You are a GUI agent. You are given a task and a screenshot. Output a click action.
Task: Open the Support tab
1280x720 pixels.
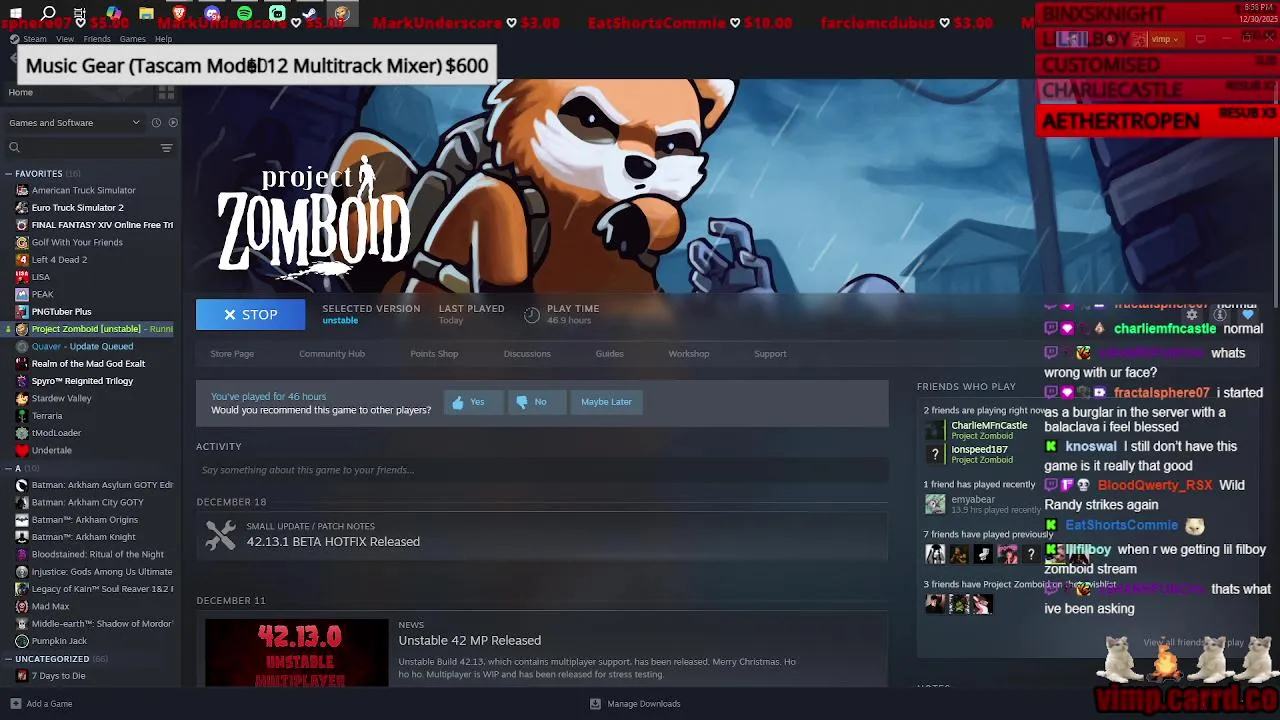click(770, 354)
